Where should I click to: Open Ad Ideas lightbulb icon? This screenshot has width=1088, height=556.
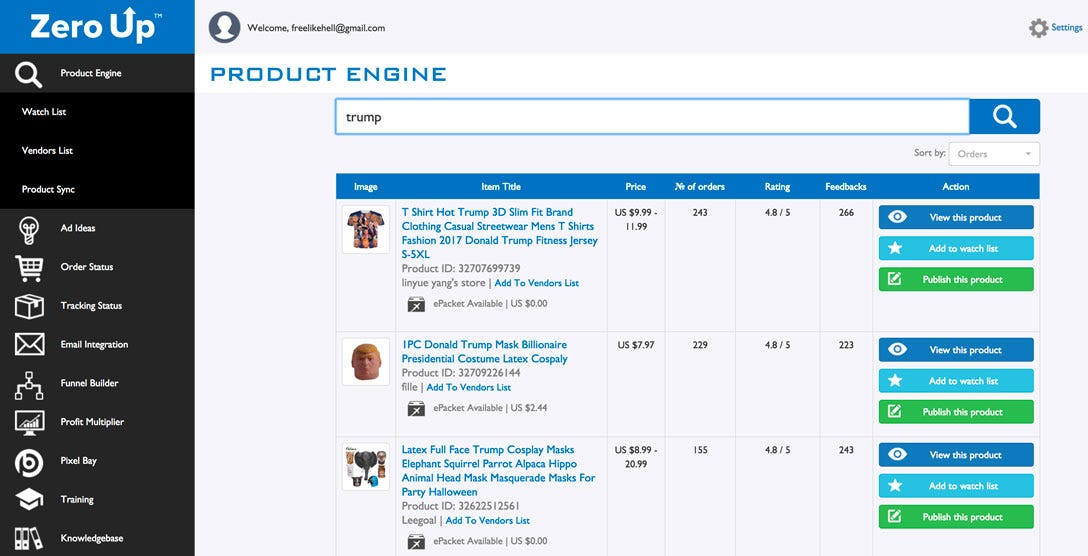(28, 230)
